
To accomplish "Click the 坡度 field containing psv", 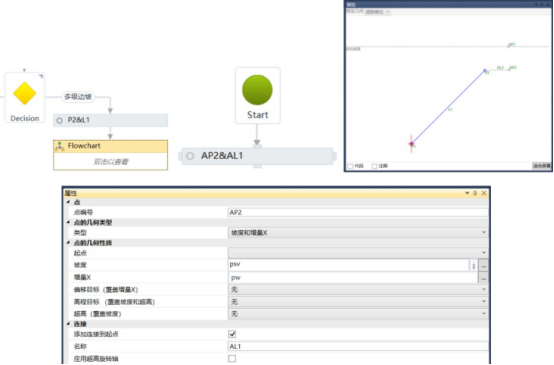I will point(348,265).
